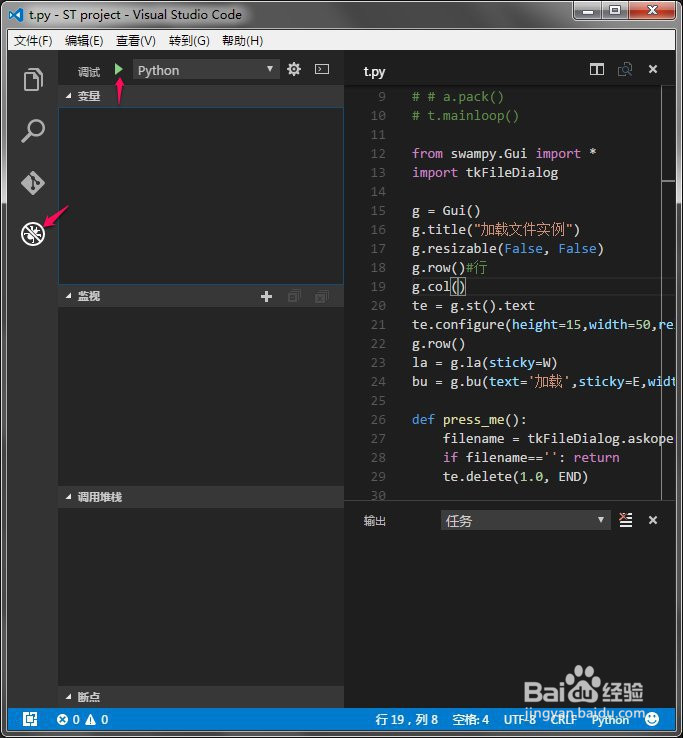Image resolution: width=683 pixels, height=738 pixels.
Task: Click the sync icon in status bar
Action: 30,719
